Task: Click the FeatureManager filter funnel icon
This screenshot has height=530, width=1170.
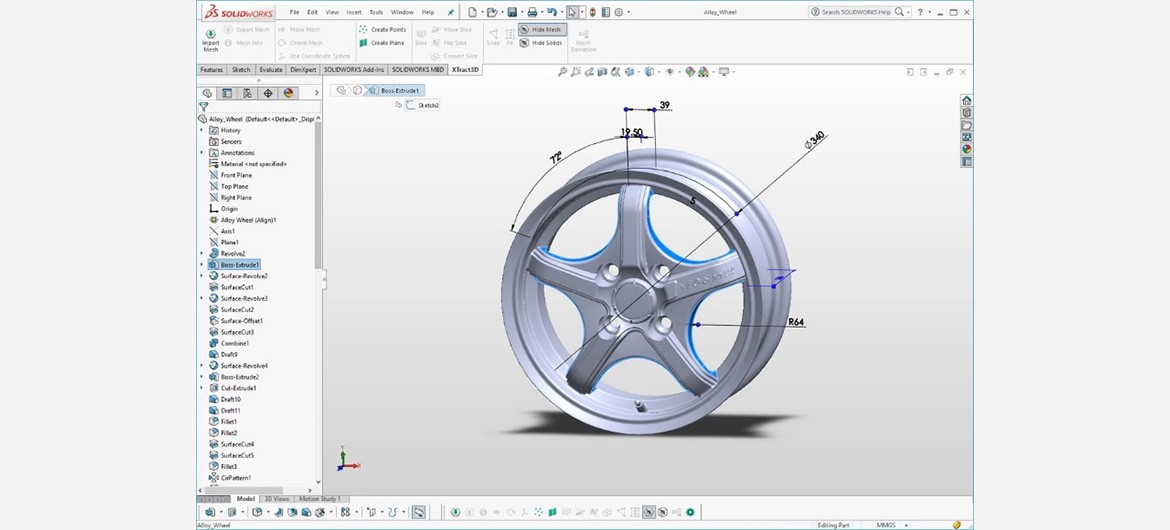Action: coord(204,106)
